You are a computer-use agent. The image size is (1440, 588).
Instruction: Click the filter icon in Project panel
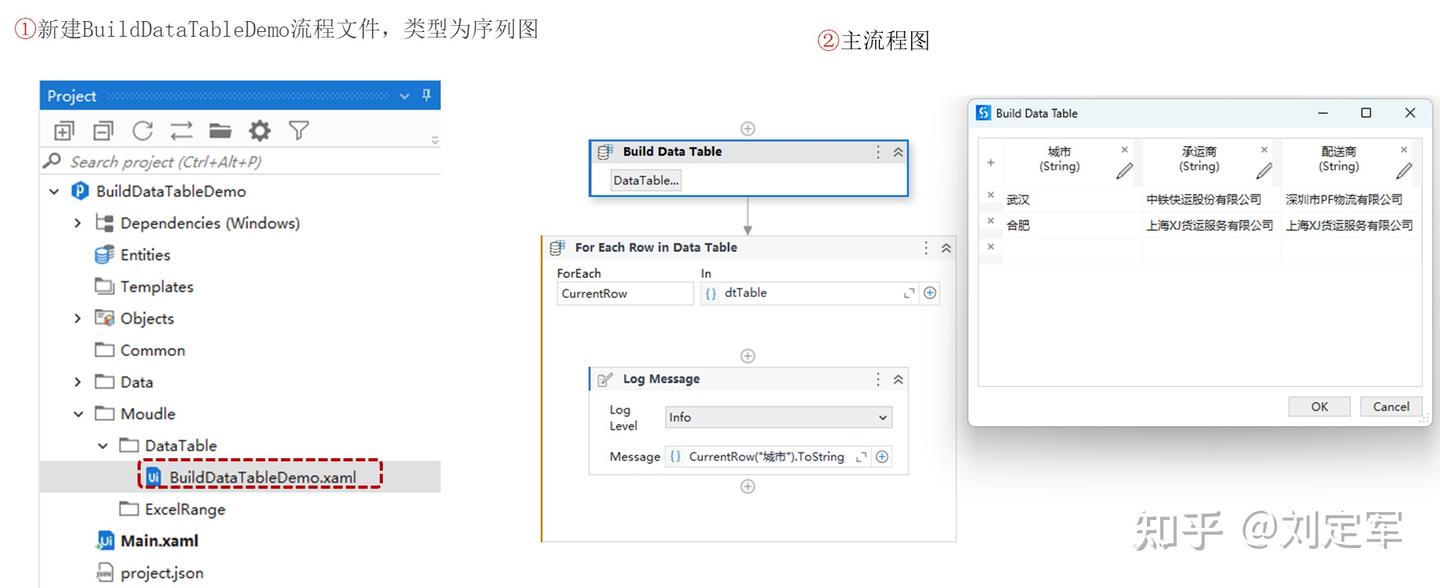pyautogui.click(x=296, y=130)
